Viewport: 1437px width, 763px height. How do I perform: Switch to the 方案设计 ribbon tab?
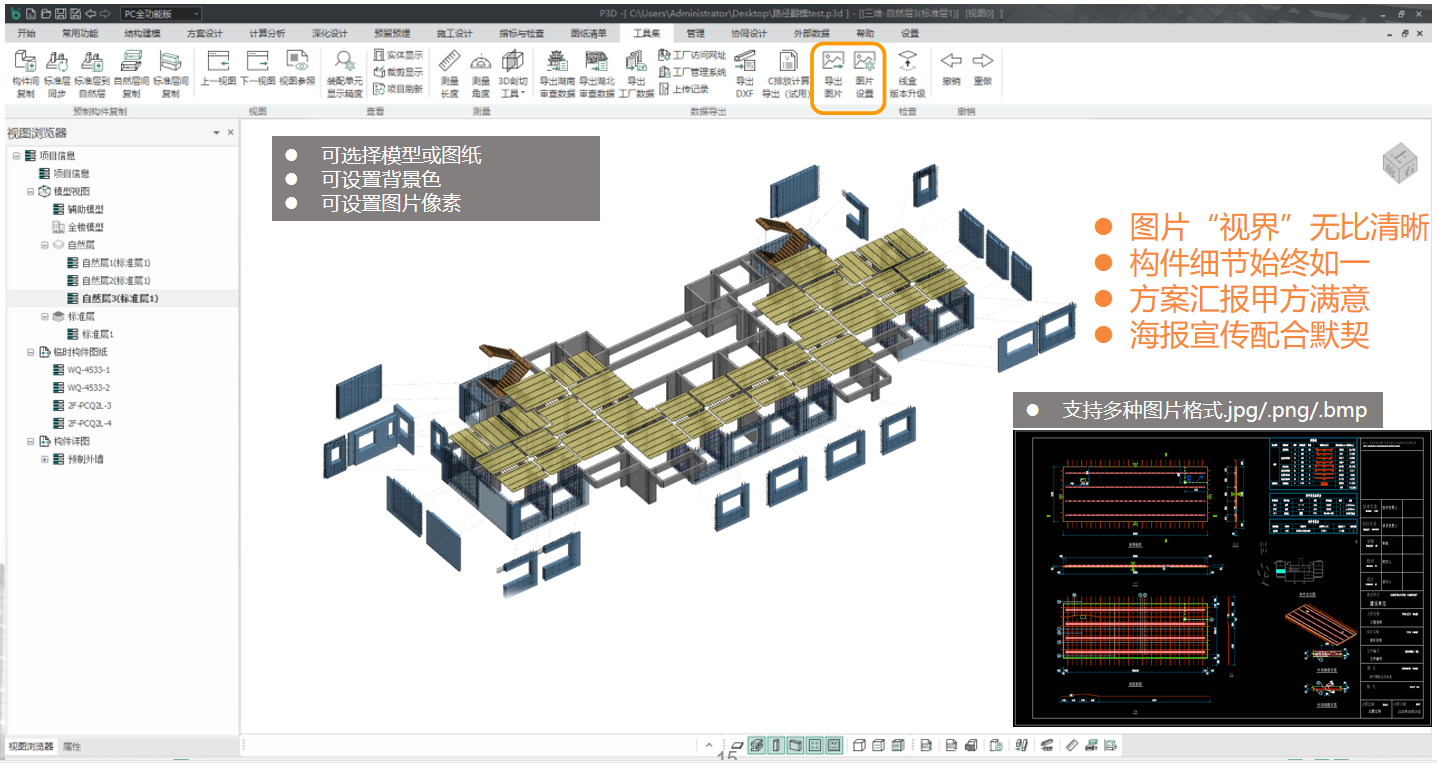204,33
